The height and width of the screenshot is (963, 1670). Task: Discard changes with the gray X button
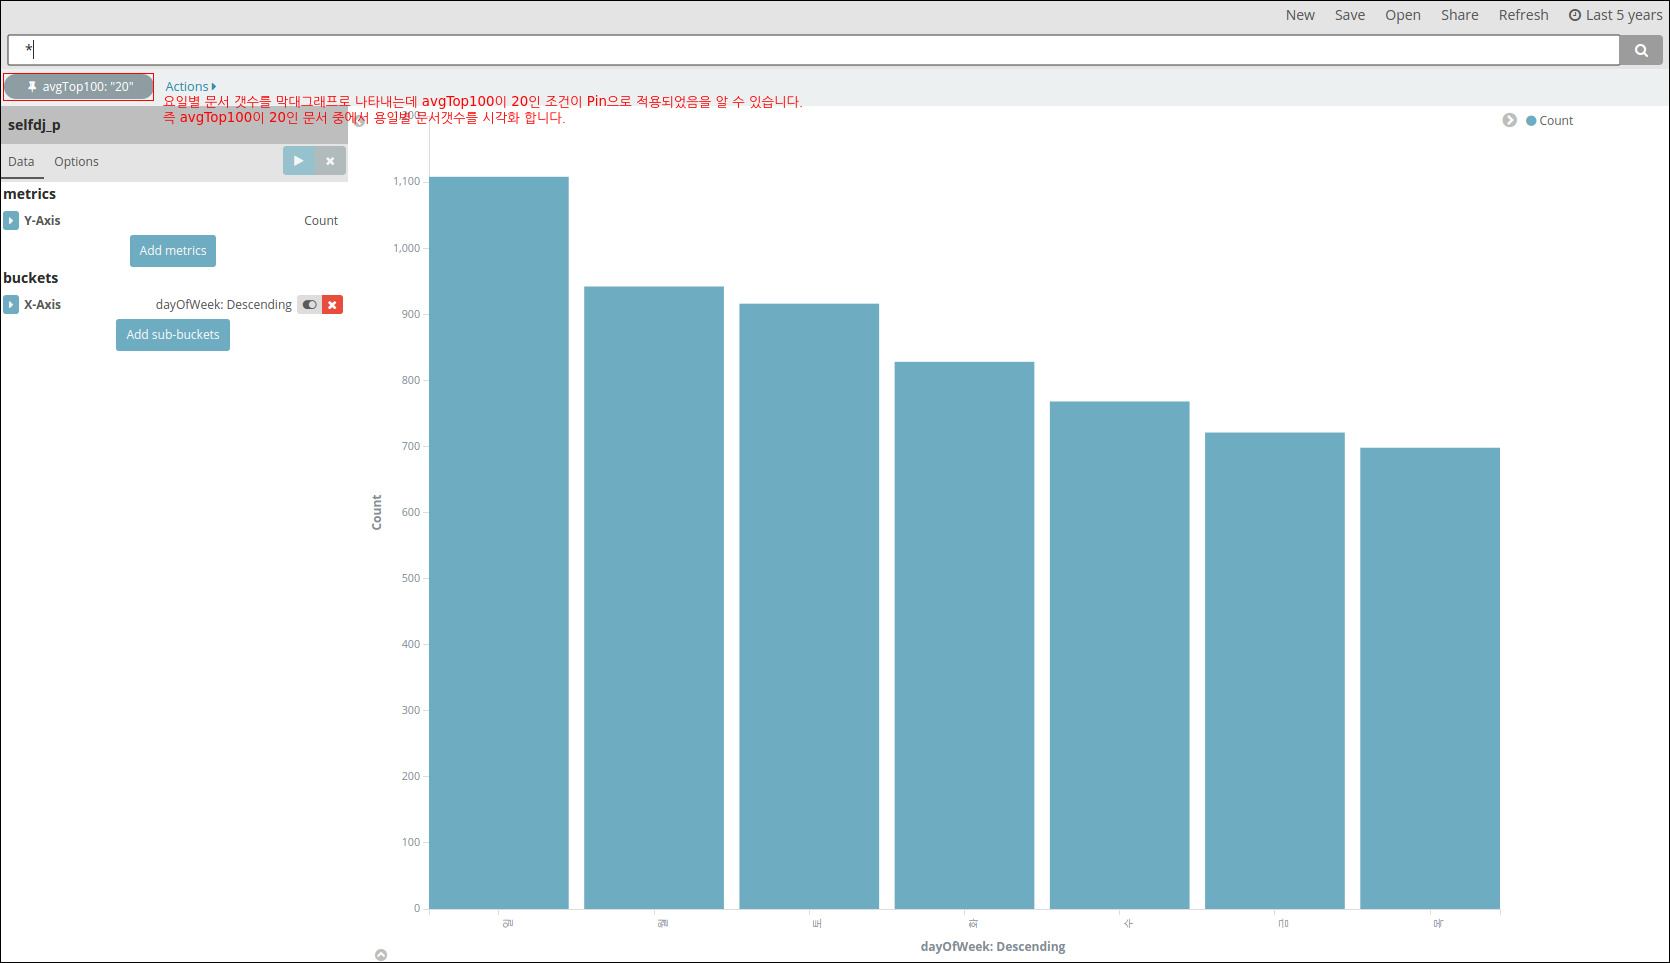330,161
